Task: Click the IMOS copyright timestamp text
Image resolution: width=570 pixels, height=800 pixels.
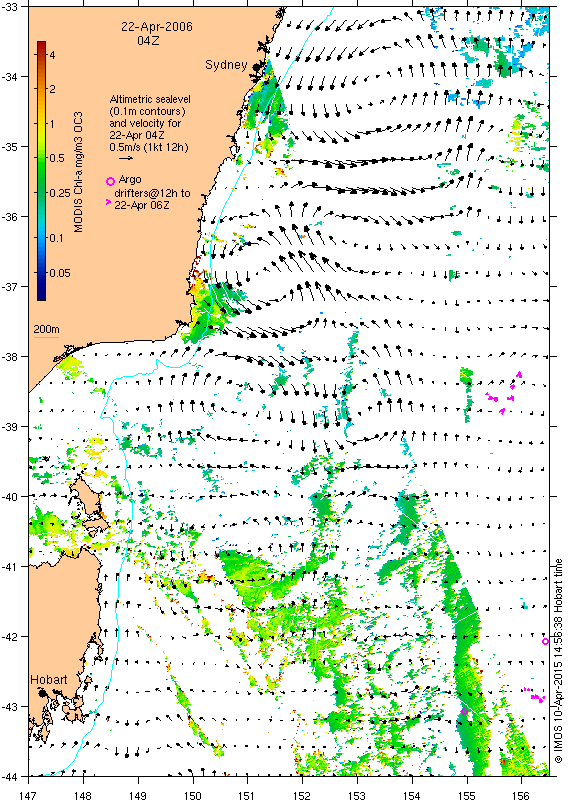Action: (558, 661)
